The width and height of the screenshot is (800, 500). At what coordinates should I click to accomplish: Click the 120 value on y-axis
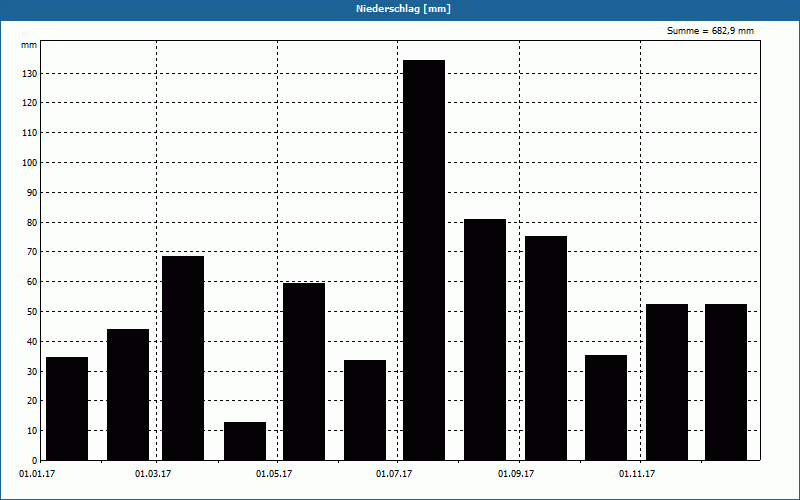[x=30, y=103]
